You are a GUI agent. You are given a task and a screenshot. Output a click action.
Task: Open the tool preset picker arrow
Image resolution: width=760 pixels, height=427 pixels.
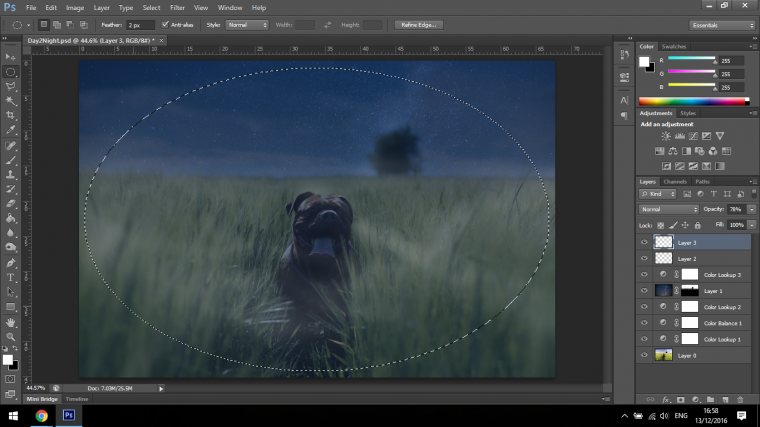click(28, 25)
